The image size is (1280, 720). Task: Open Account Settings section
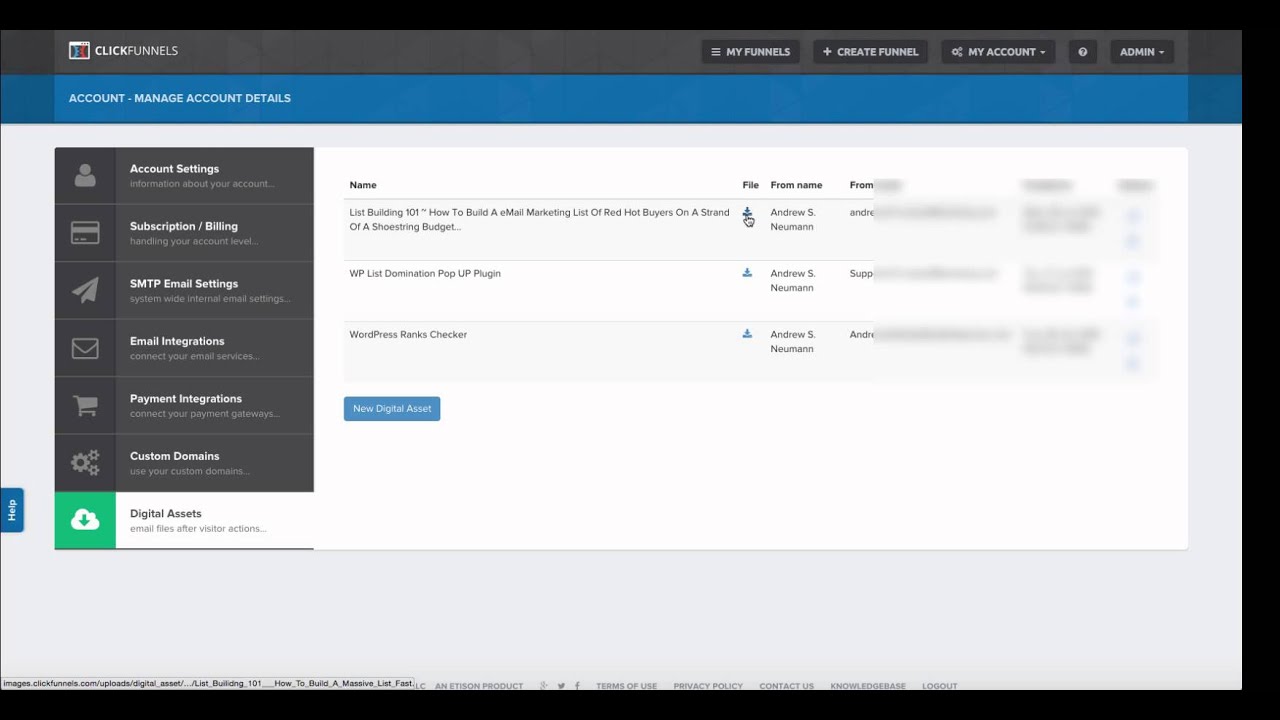(184, 176)
